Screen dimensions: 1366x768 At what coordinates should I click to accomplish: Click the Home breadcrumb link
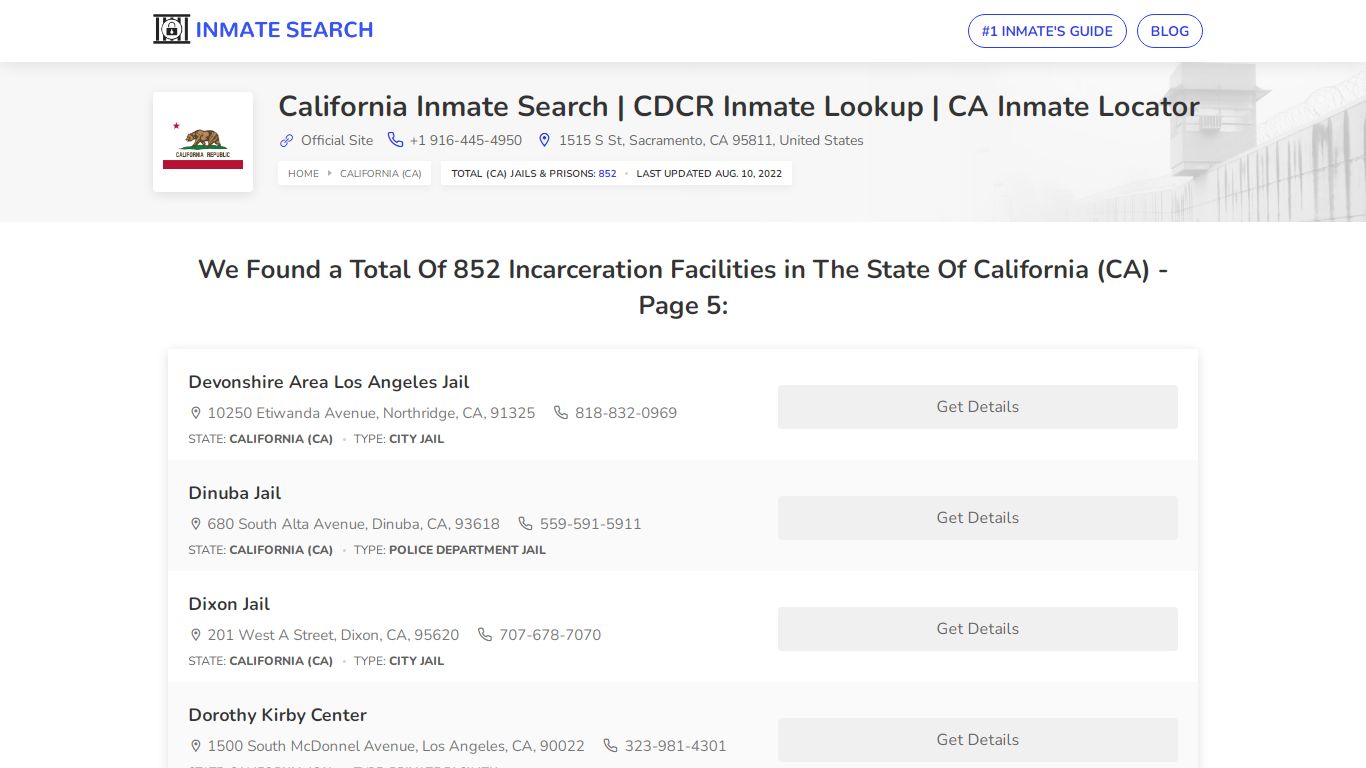pos(303,174)
